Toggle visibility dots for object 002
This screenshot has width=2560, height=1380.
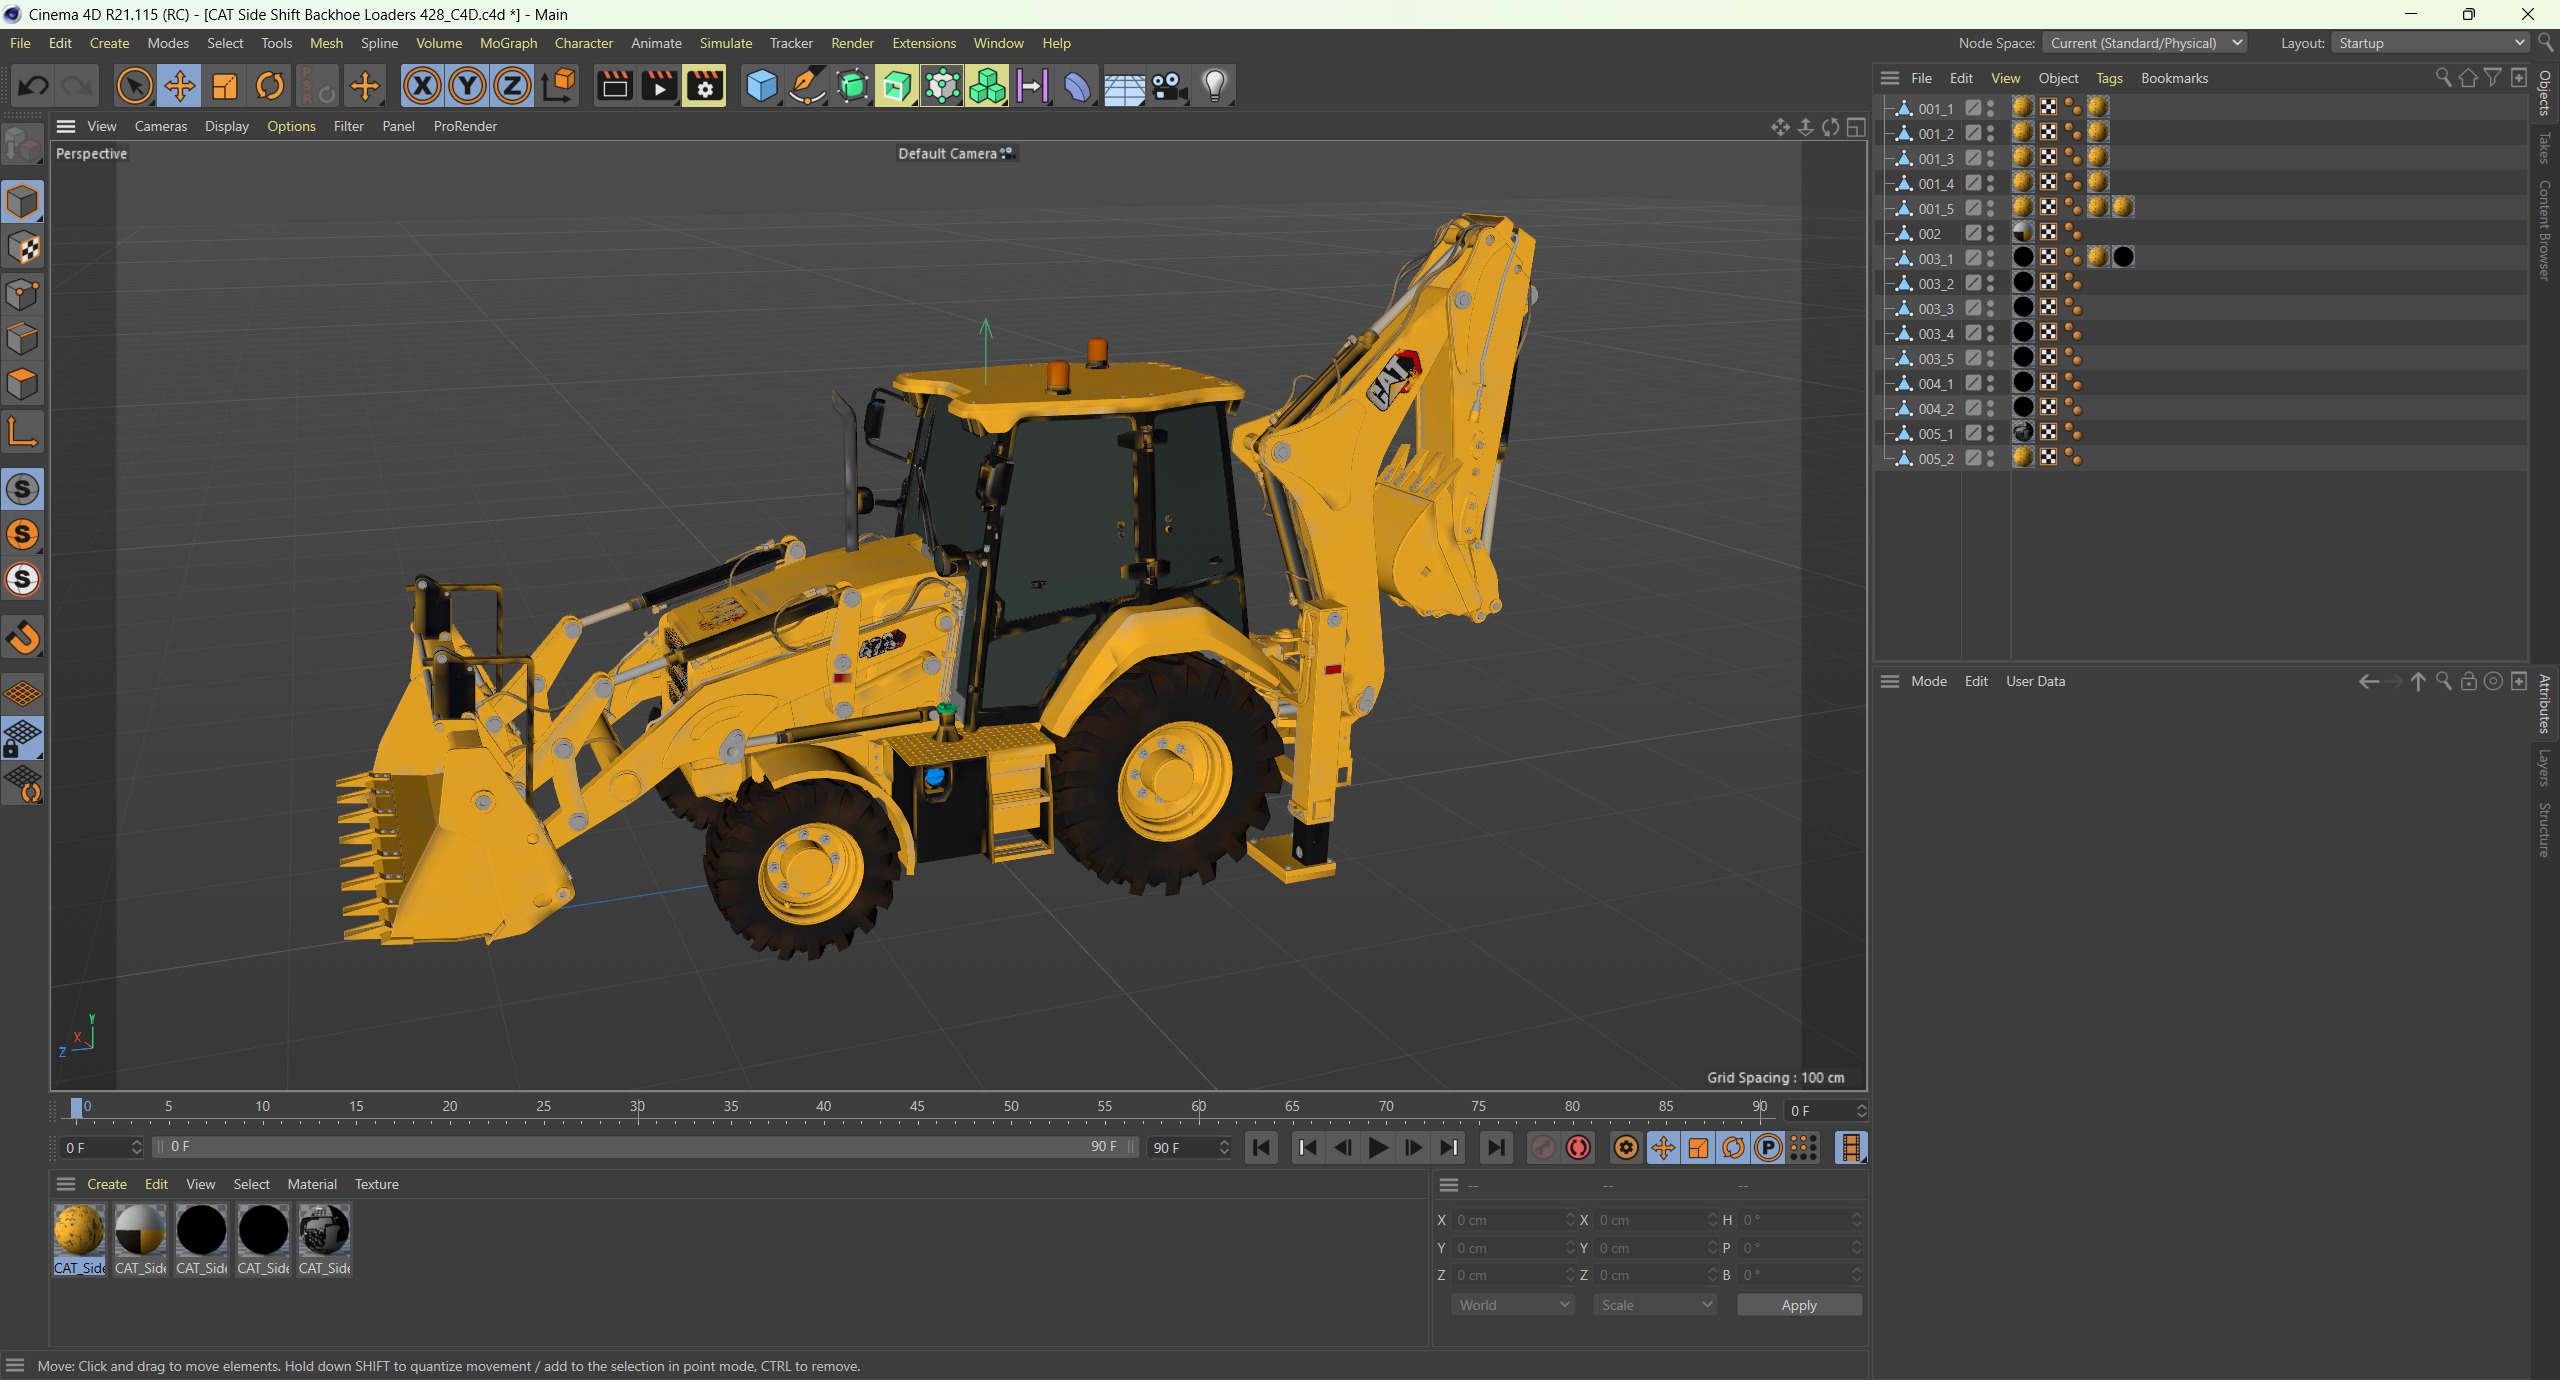tap(1991, 233)
